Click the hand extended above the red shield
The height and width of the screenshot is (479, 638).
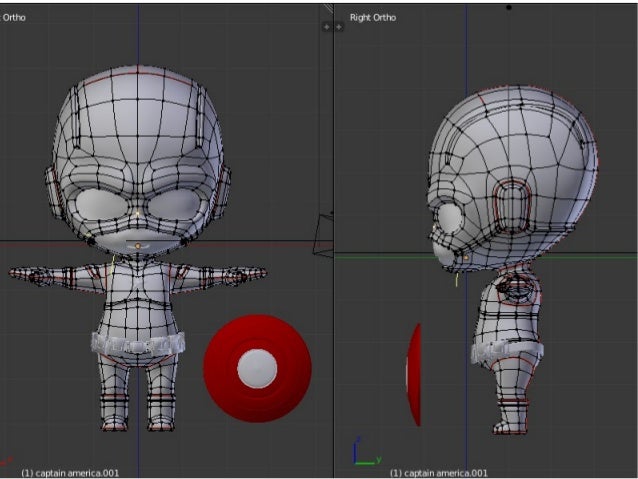(x=251, y=272)
